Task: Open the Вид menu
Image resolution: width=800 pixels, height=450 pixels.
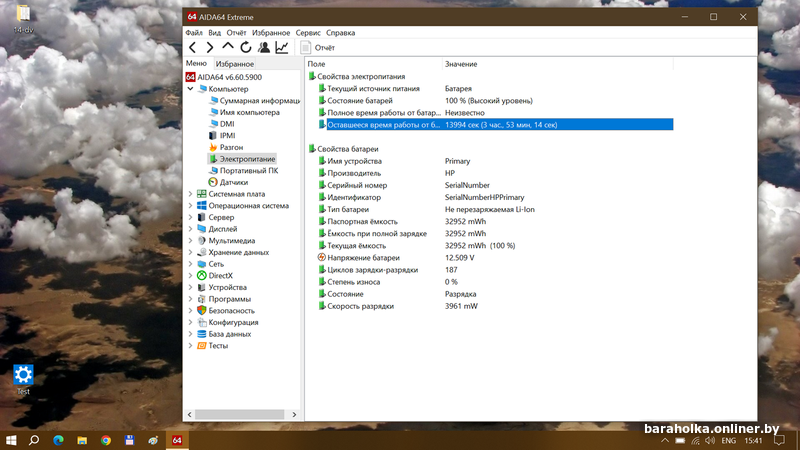Action: (215, 33)
